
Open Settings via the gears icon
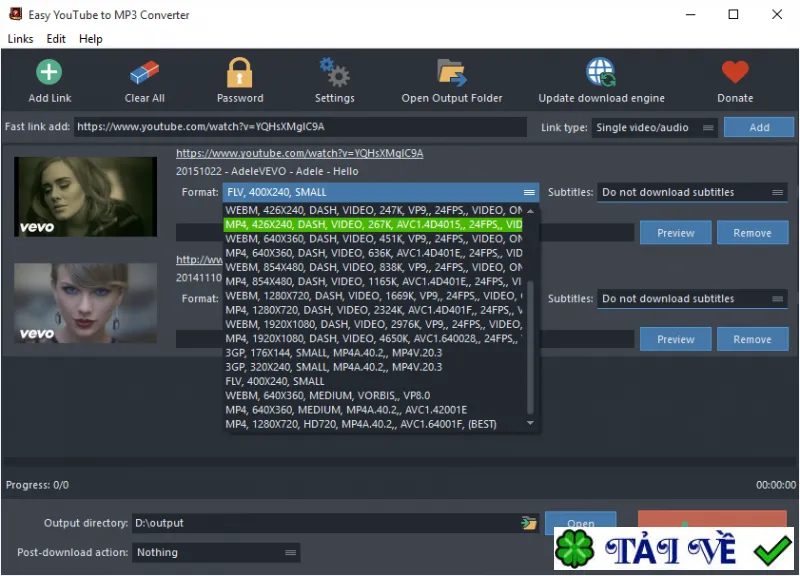click(334, 72)
